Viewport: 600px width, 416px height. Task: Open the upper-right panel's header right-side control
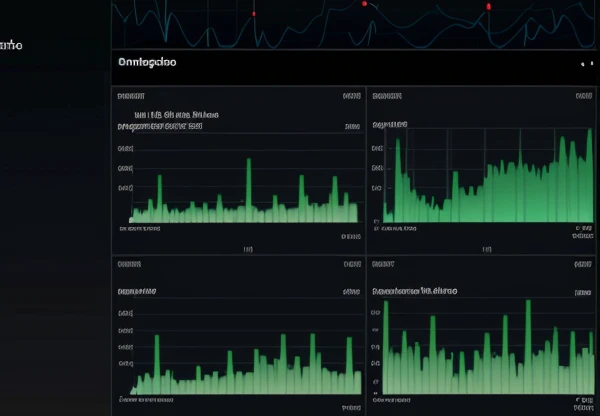[x=582, y=97]
